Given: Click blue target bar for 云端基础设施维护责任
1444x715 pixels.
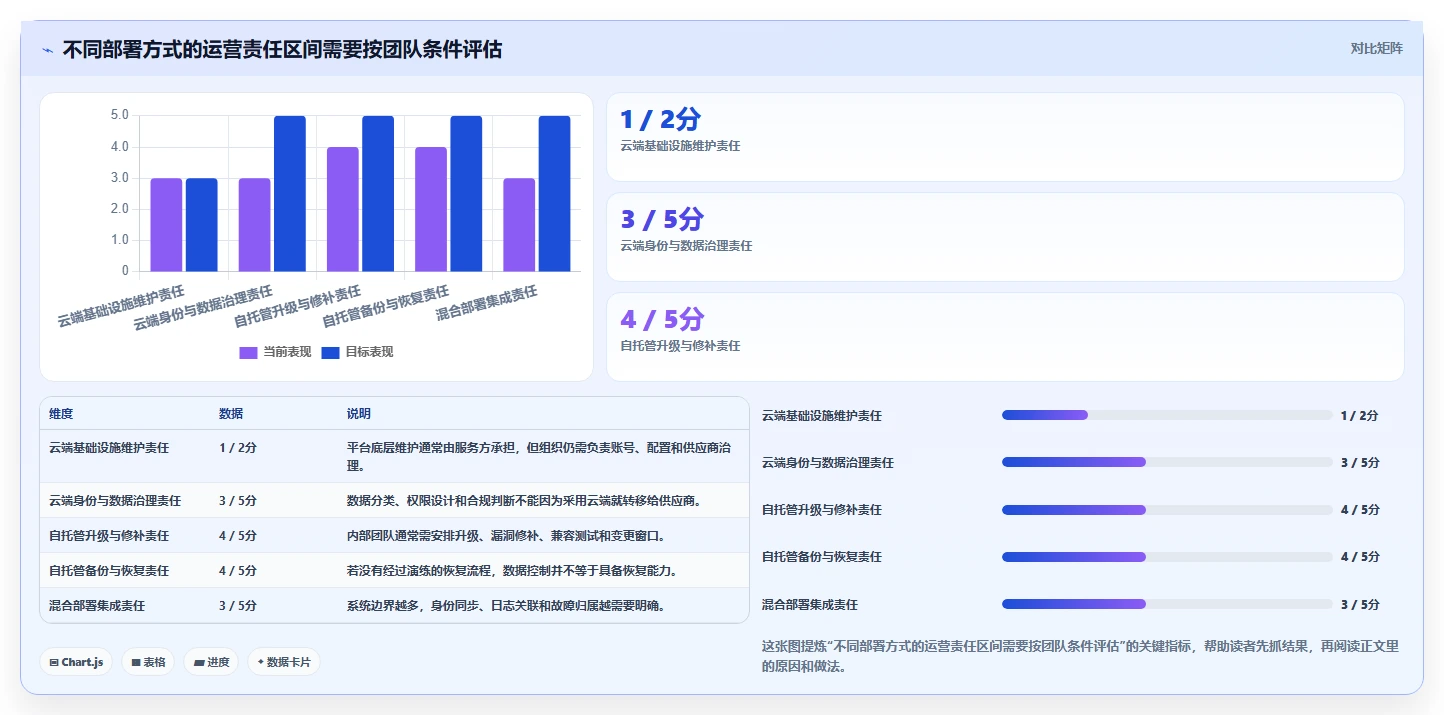Looking at the screenshot, I should point(202,225).
